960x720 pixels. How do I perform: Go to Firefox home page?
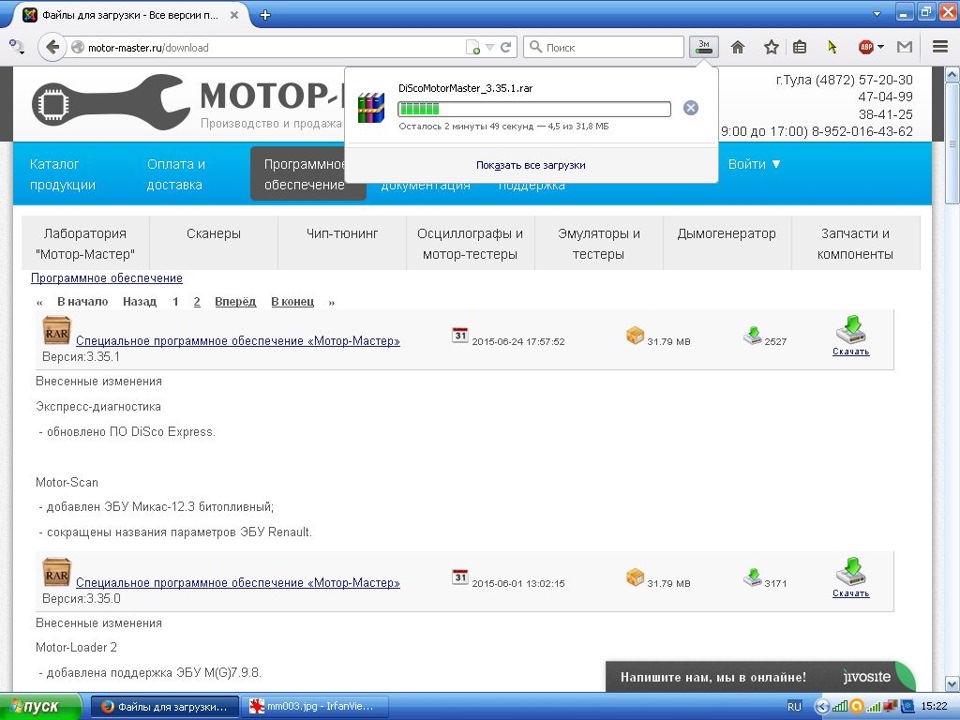(x=738, y=47)
